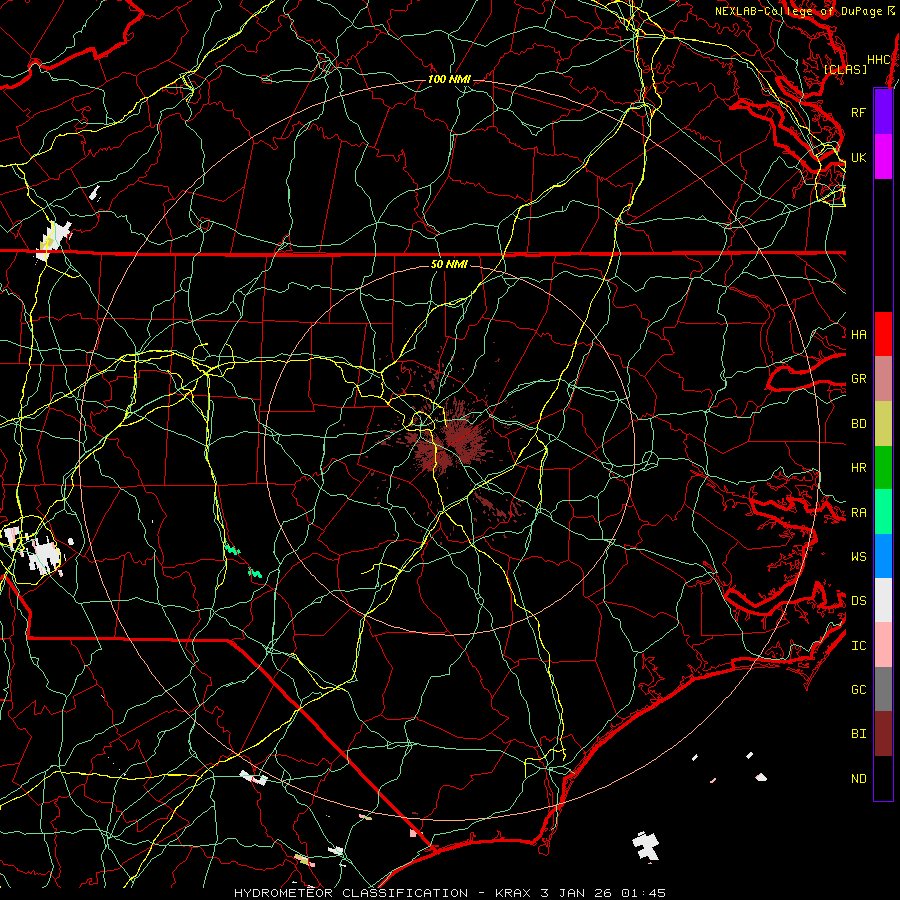Click the IC legend label
The image size is (900, 900).
[858, 646]
